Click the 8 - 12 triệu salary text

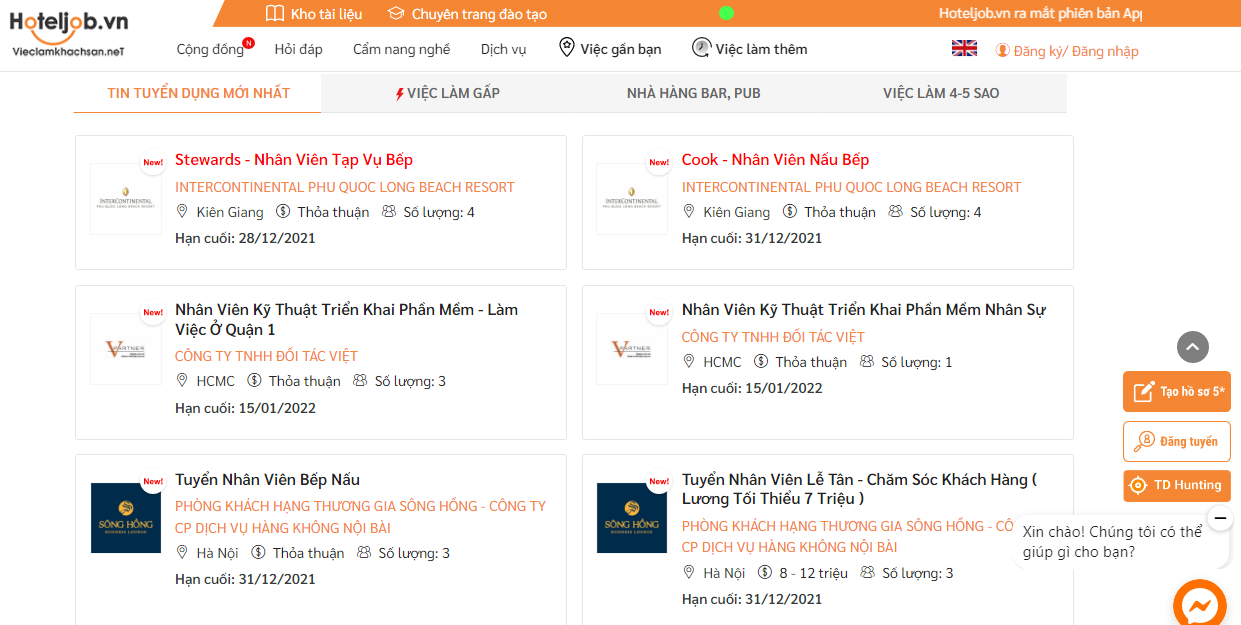pyautogui.click(x=813, y=573)
